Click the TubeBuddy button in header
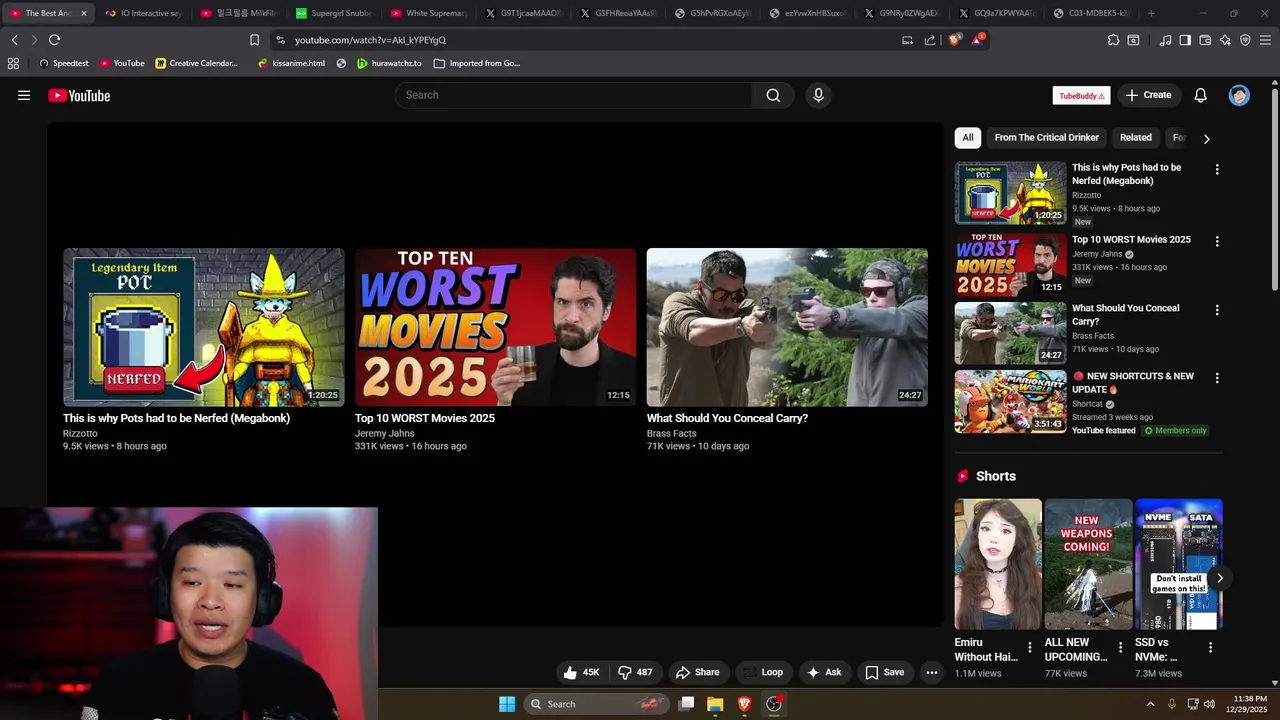The height and width of the screenshot is (720, 1280). click(1081, 95)
